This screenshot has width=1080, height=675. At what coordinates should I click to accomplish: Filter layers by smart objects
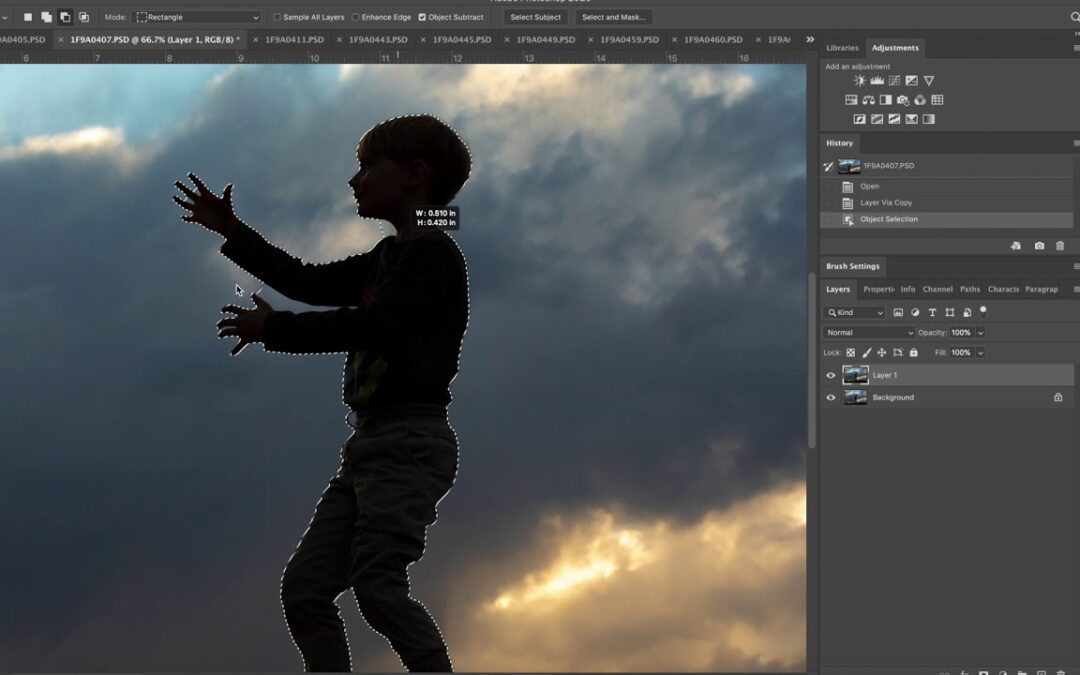(x=967, y=313)
